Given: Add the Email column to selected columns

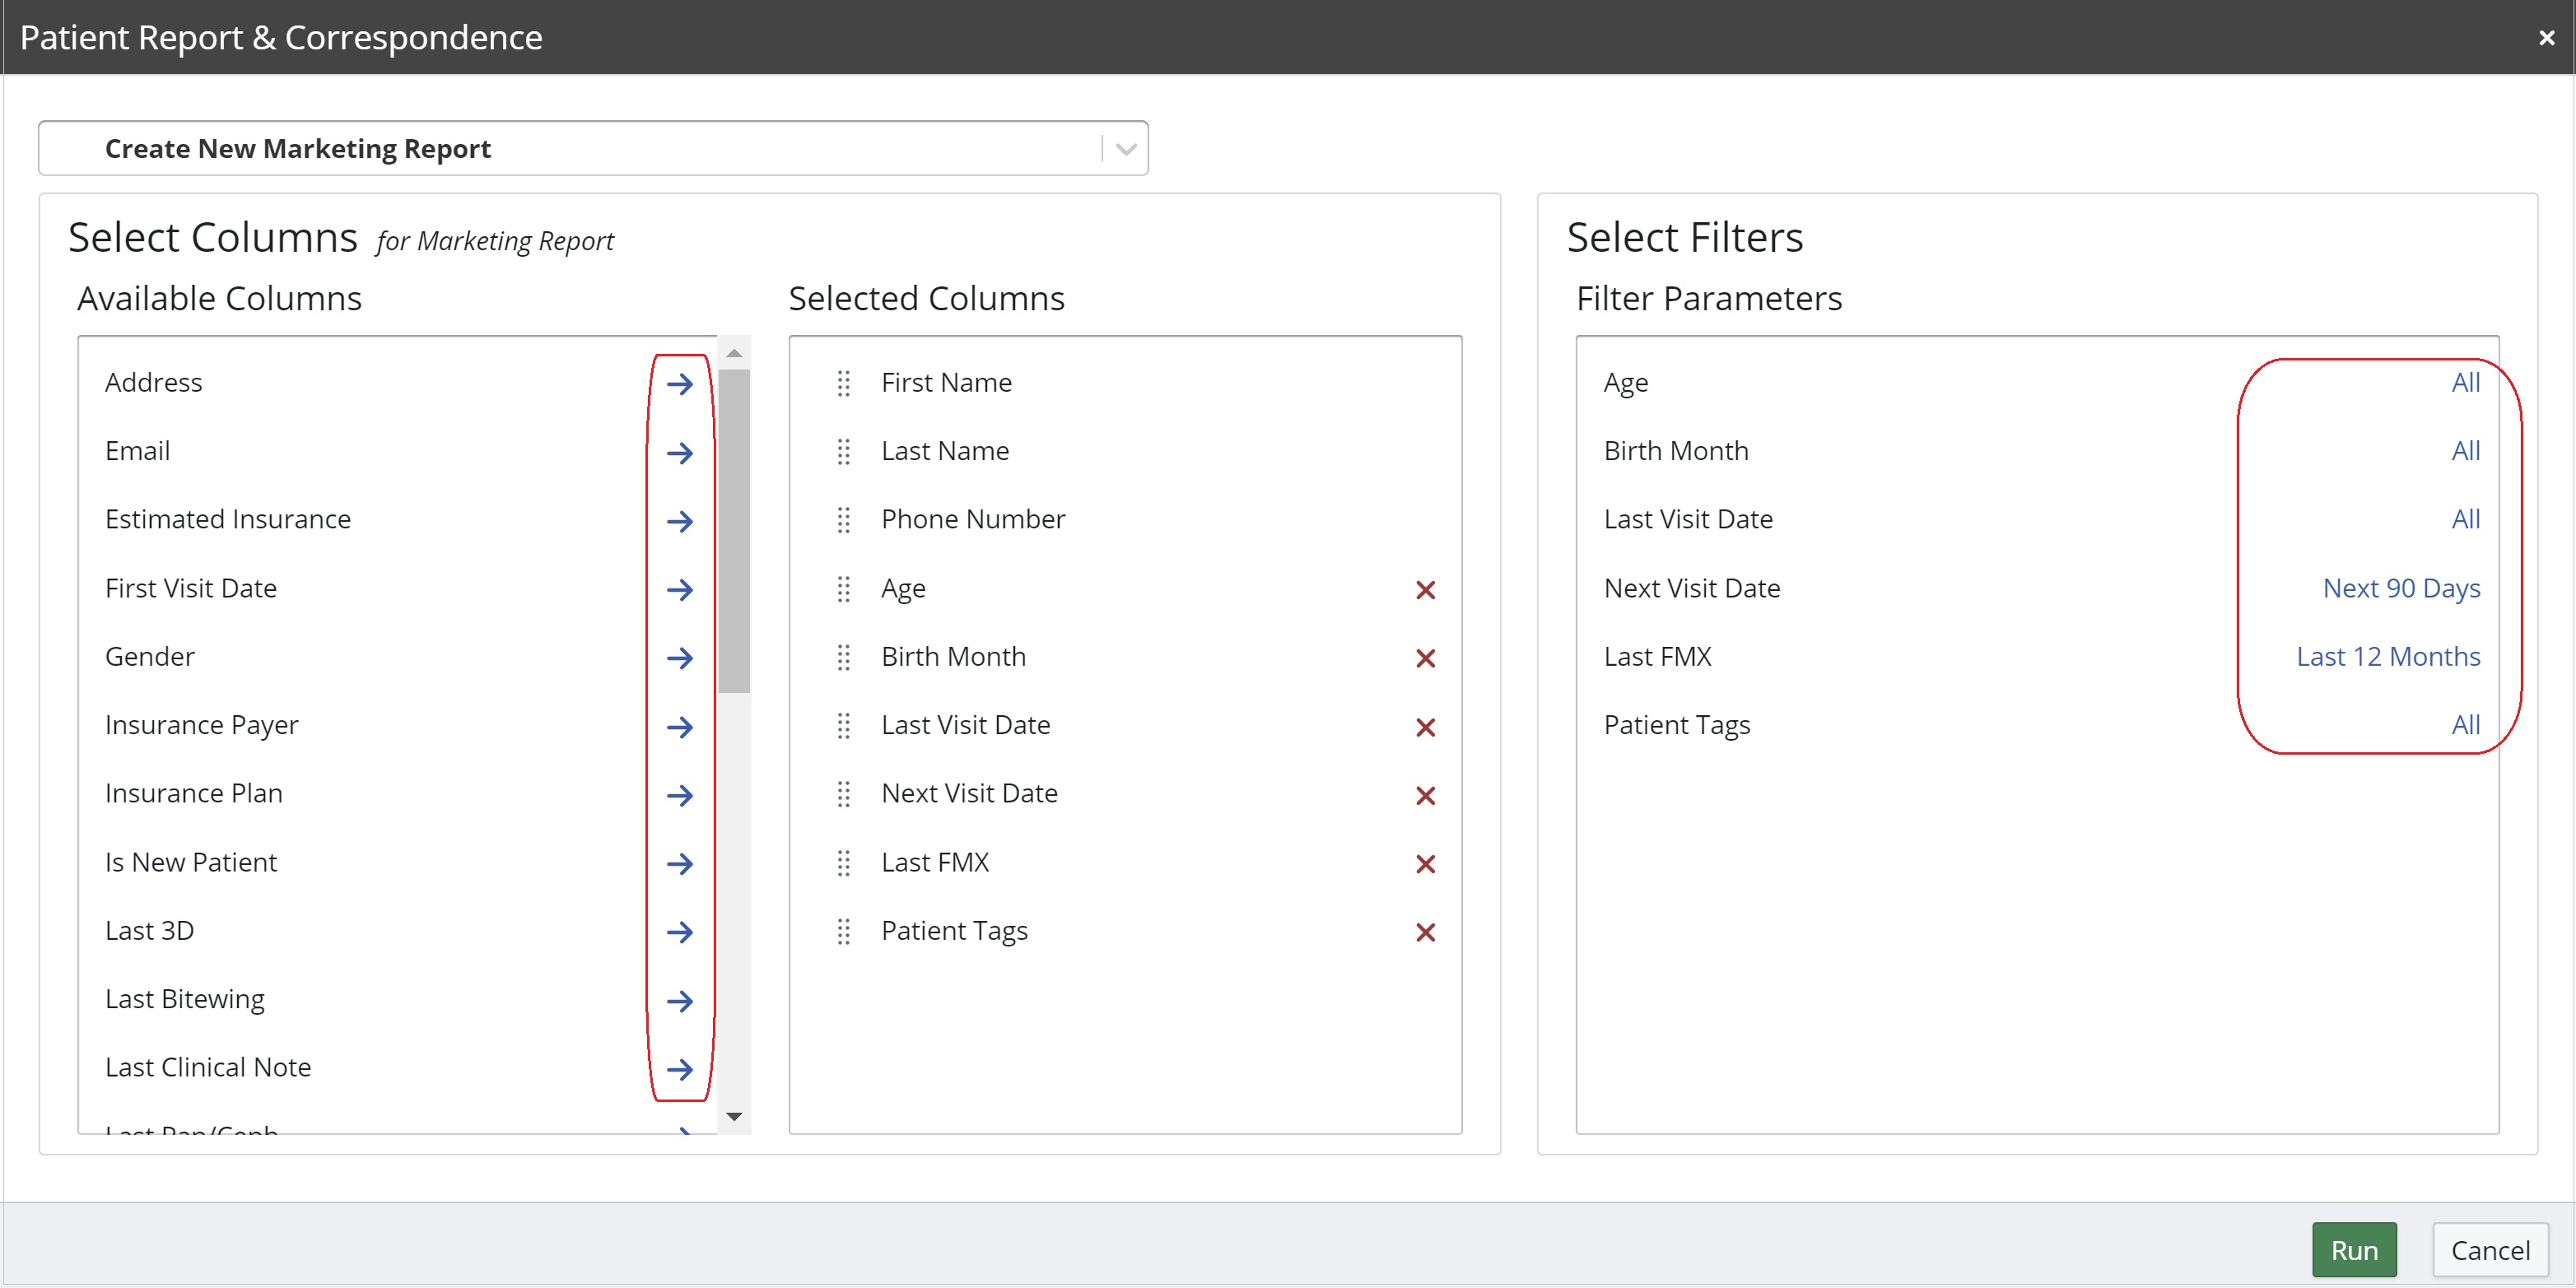Looking at the screenshot, I should coord(681,452).
